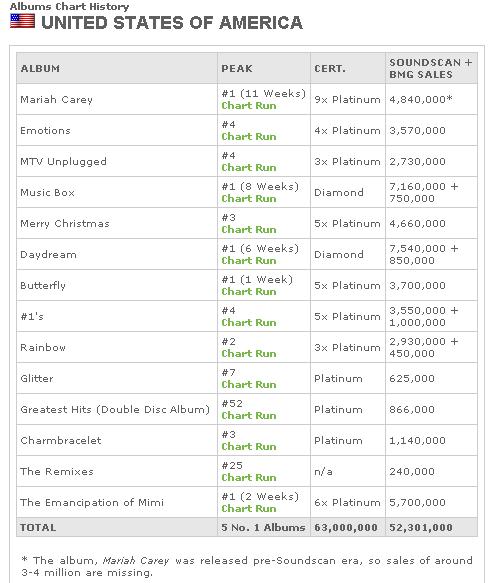Click Chart Run for The Remixes
This screenshot has width=492, height=583.
tap(249, 477)
